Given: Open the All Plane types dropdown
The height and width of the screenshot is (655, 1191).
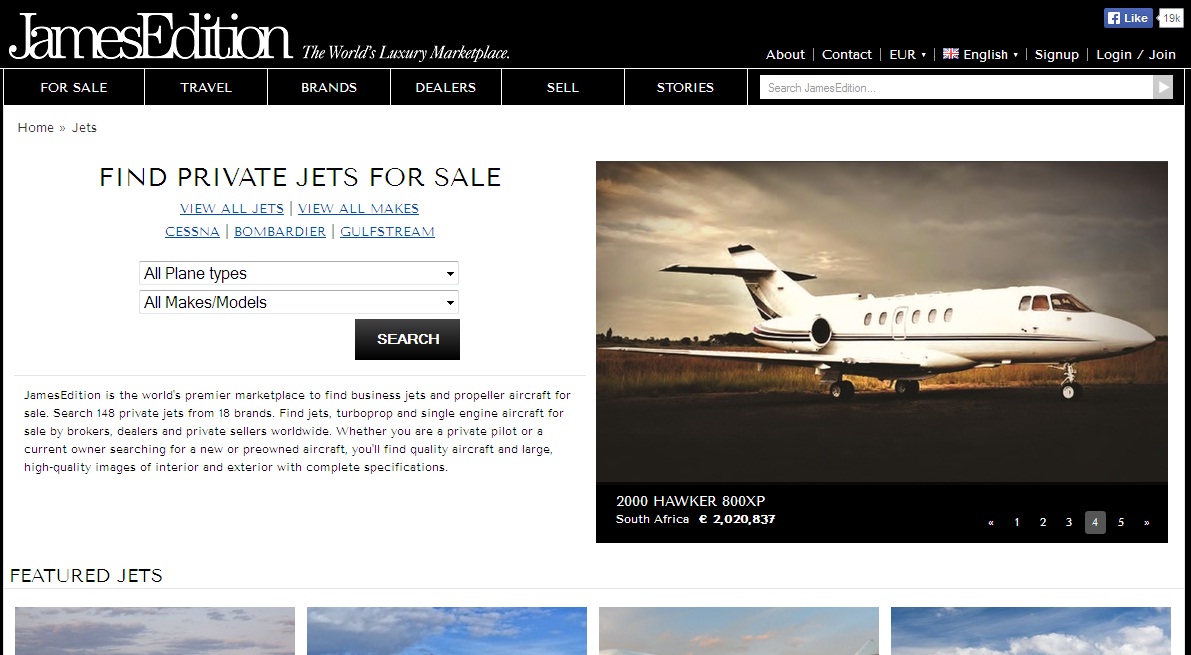Looking at the screenshot, I should point(299,274).
